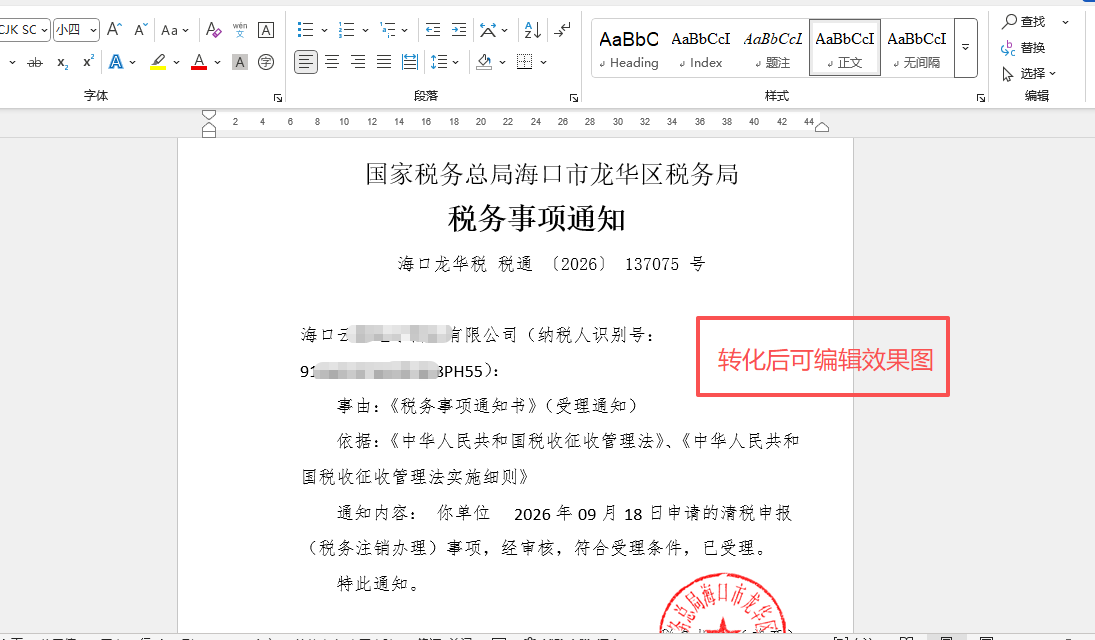Click the document number line 137075 号
The image size is (1095, 640).
(x=552, y=264)
